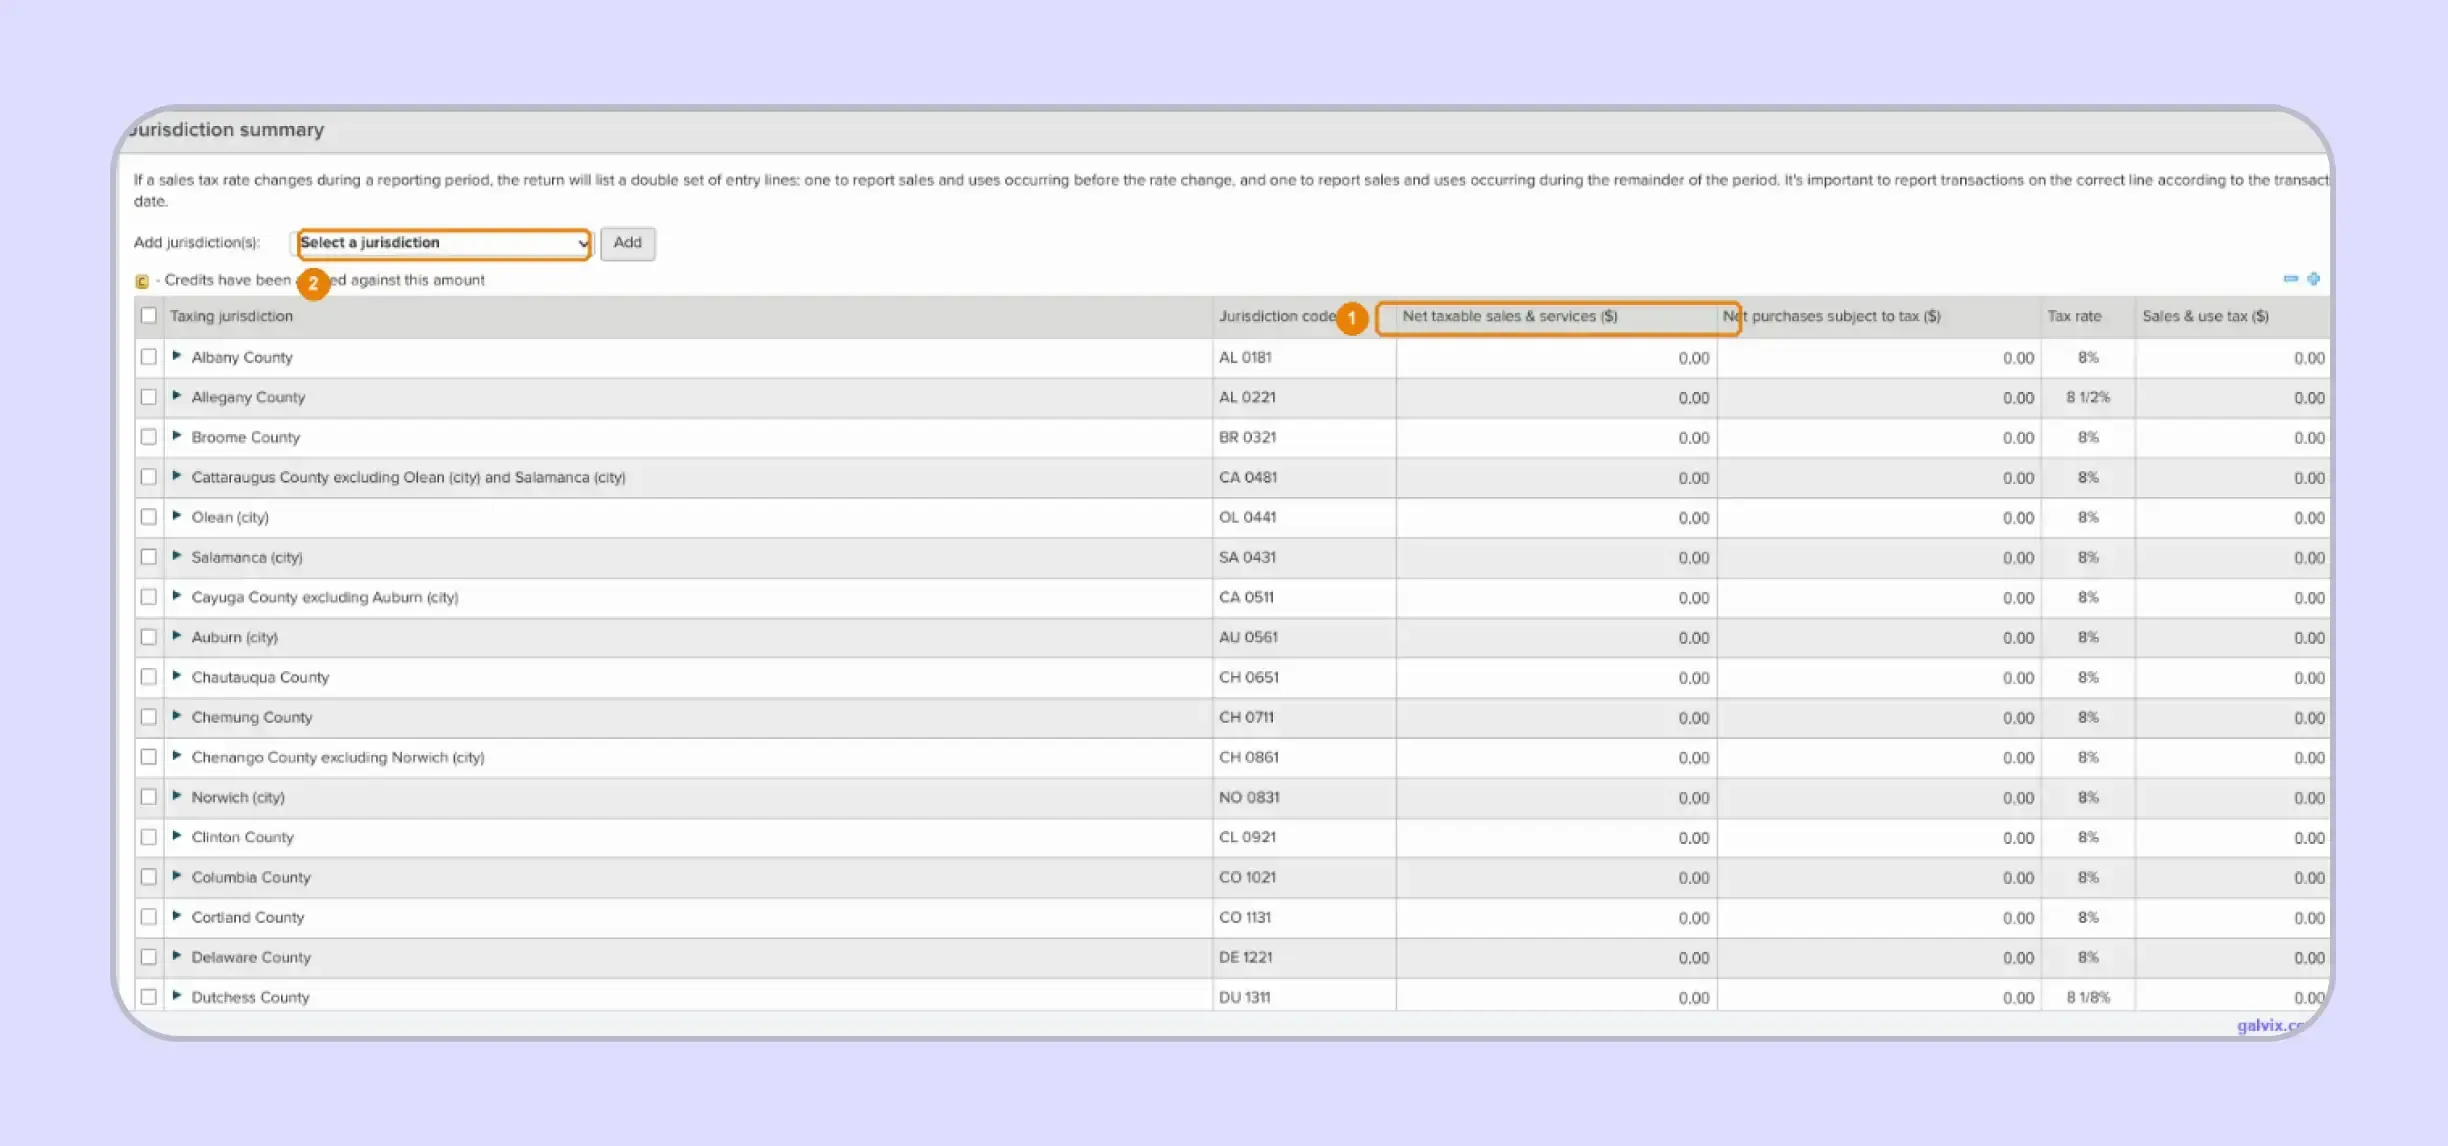Expand the Chemung County row arrow
Viewport: 2448px width, 1146px height.
[x=177, y=716]
